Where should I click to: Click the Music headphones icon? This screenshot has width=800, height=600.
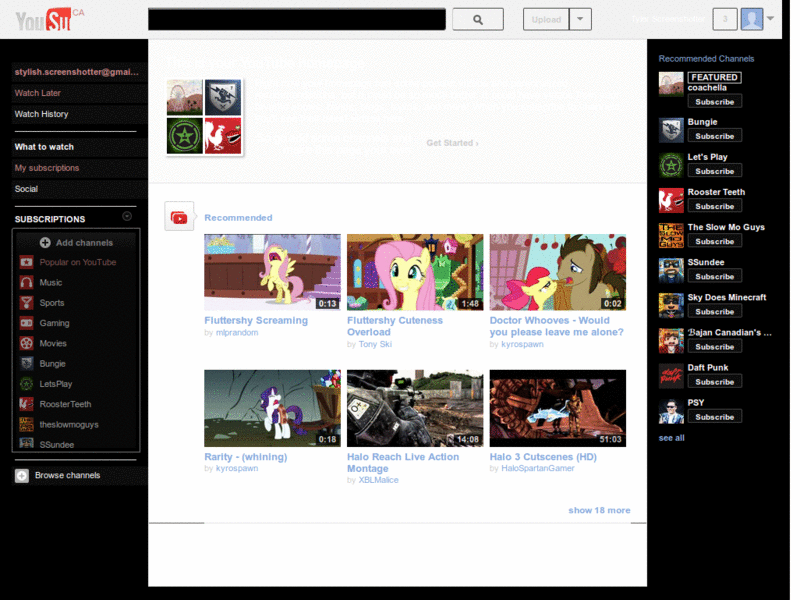pos(27,283)
